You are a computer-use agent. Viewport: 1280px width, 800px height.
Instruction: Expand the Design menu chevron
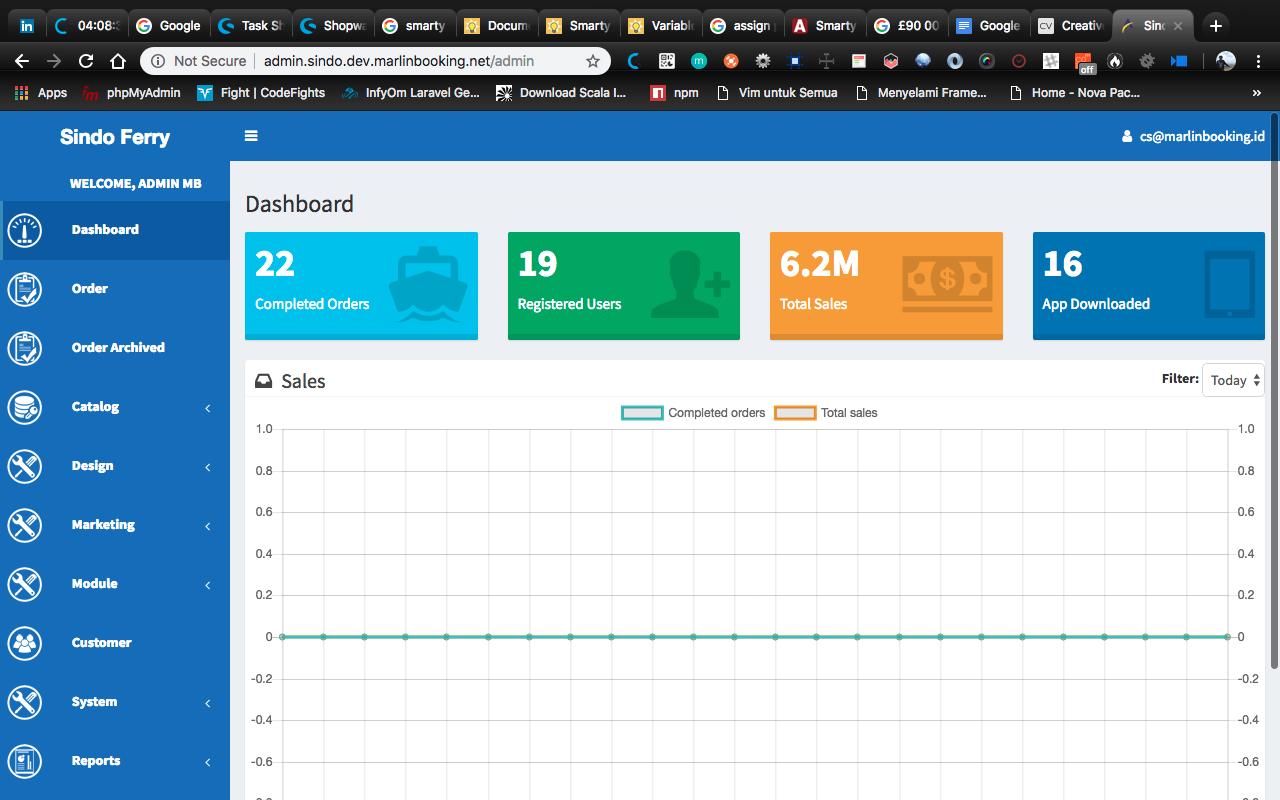click(x=208, y=467)
